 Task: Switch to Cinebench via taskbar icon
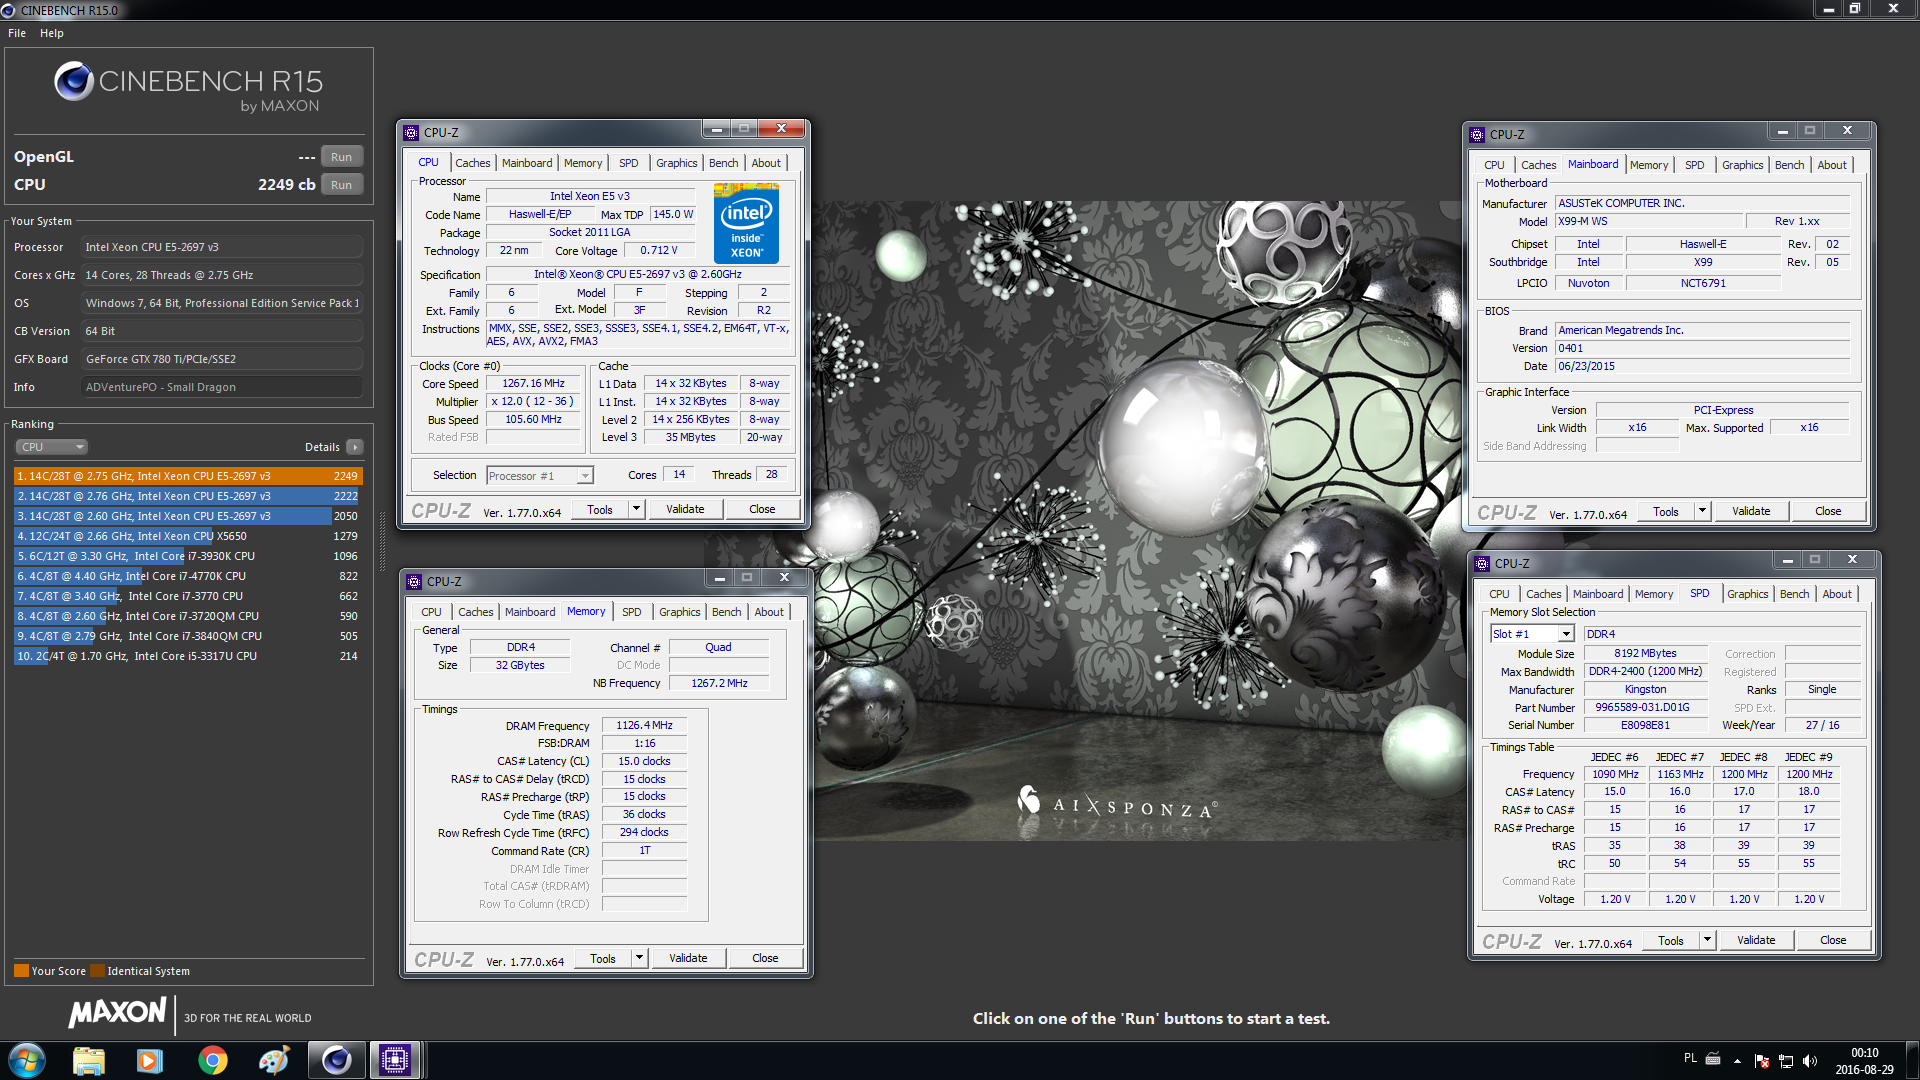336,1060
